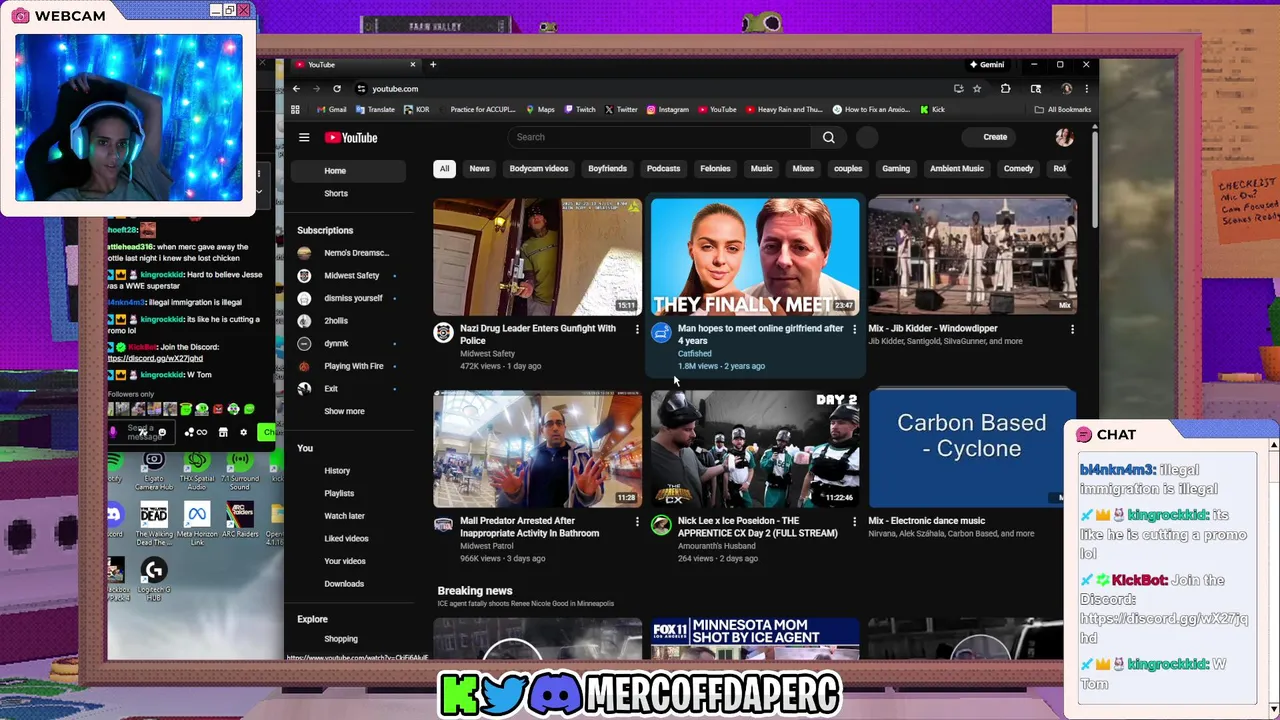The width and height of the screenshot is (1280, 720).
Task: Click the YouTube page vertical scrollbar
Action: click(1095, 178)
